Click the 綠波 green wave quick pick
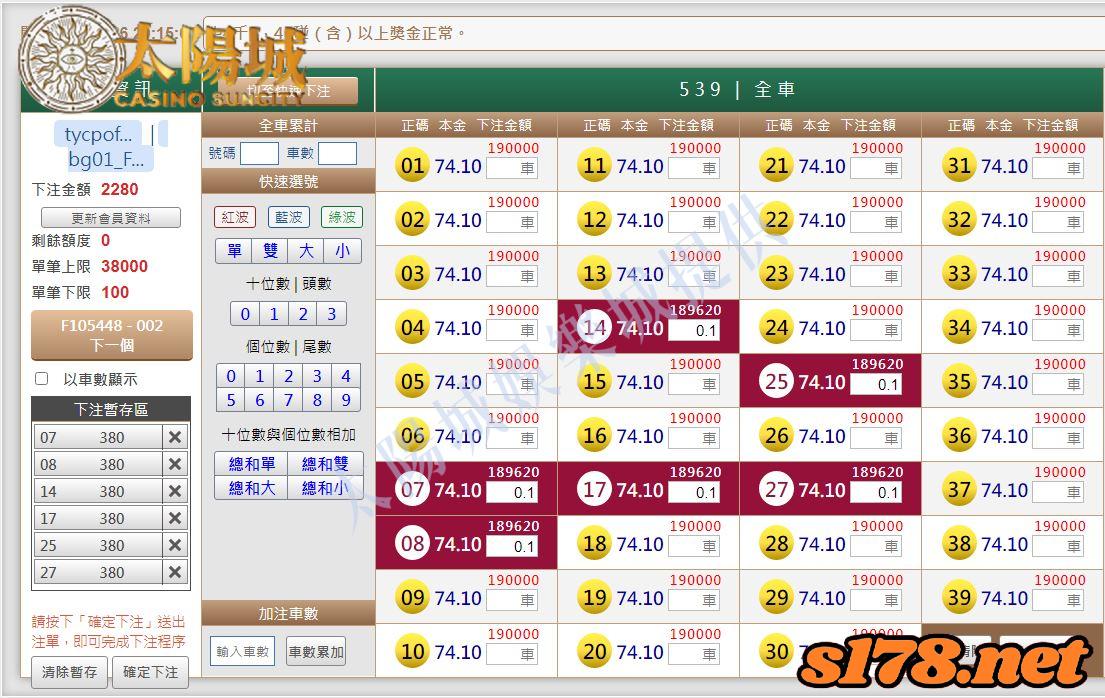Screen dimensions: 1105x698 tap(342, 217)
